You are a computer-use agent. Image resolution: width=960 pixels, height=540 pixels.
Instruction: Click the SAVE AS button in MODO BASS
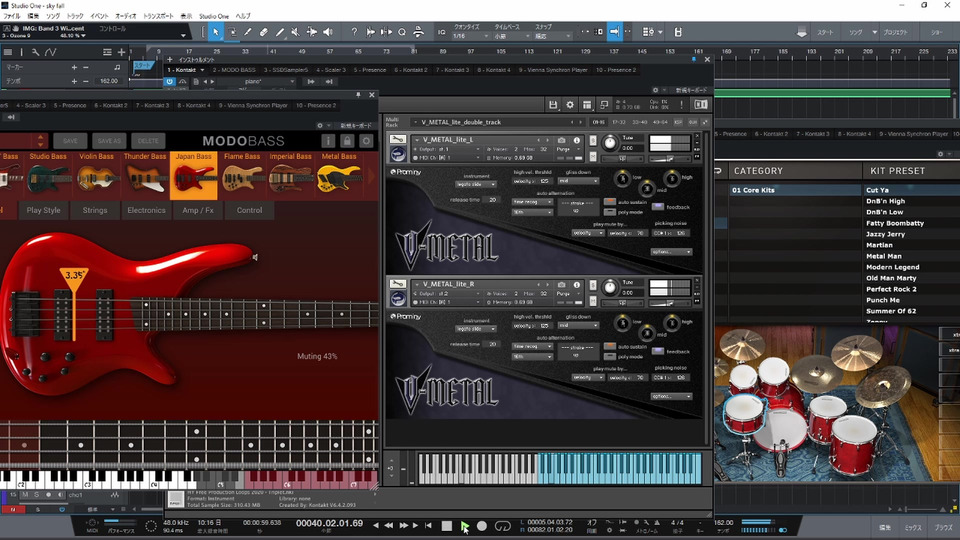pyautogui.click(x=109, y=141)
